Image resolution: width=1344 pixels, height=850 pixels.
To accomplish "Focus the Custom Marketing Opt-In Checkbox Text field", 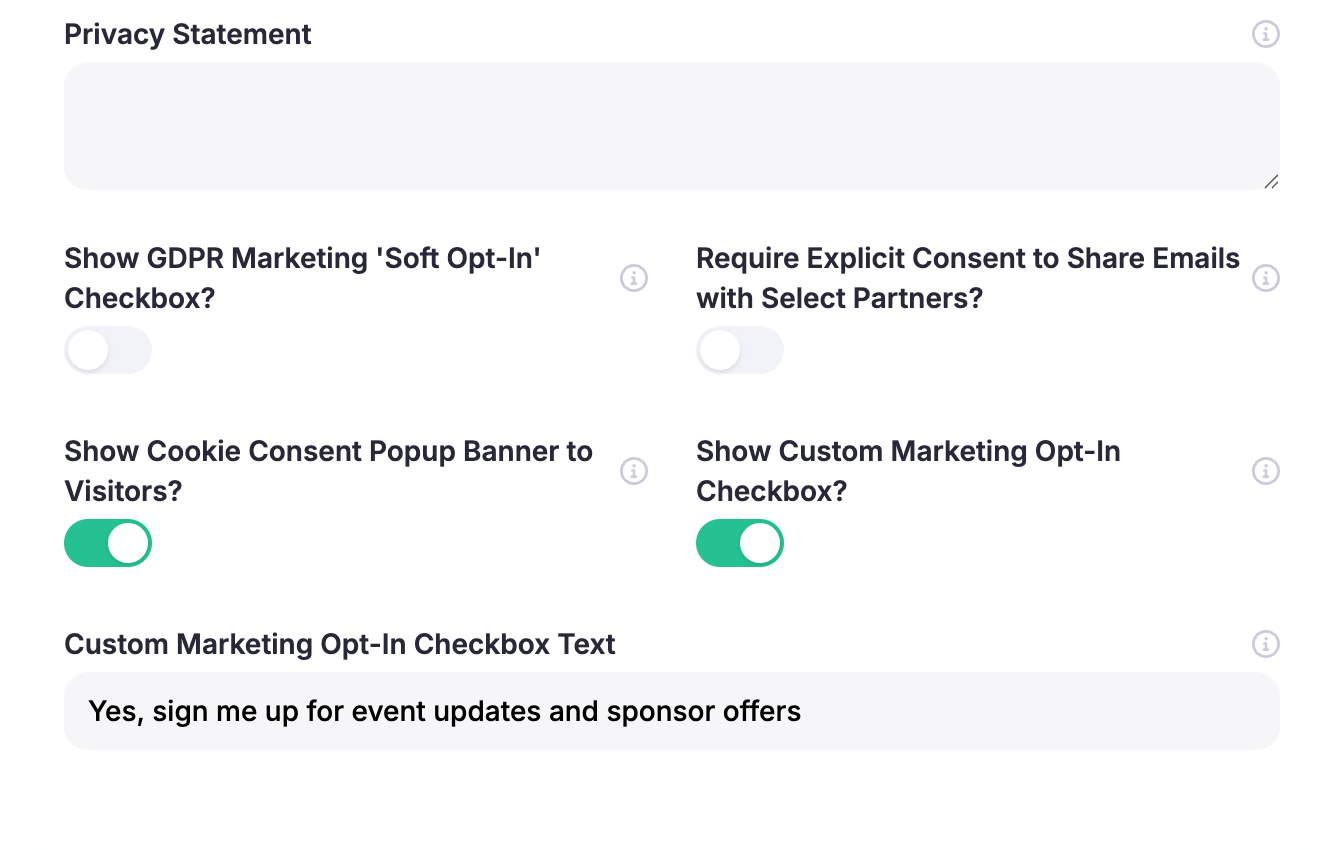I will click(672, 711).
